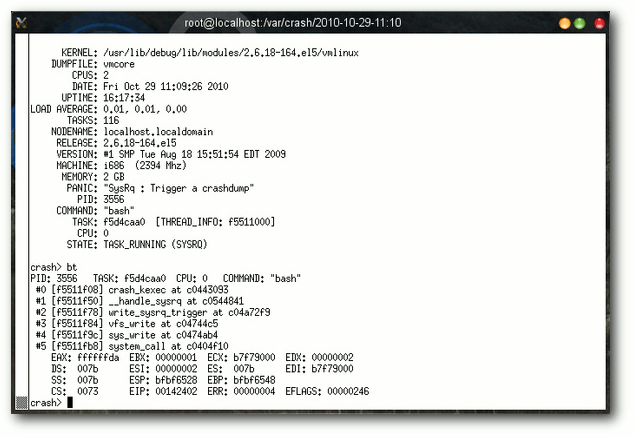Click backtrace frame #2 write_sysrq_trigger

tap(153, 312)
